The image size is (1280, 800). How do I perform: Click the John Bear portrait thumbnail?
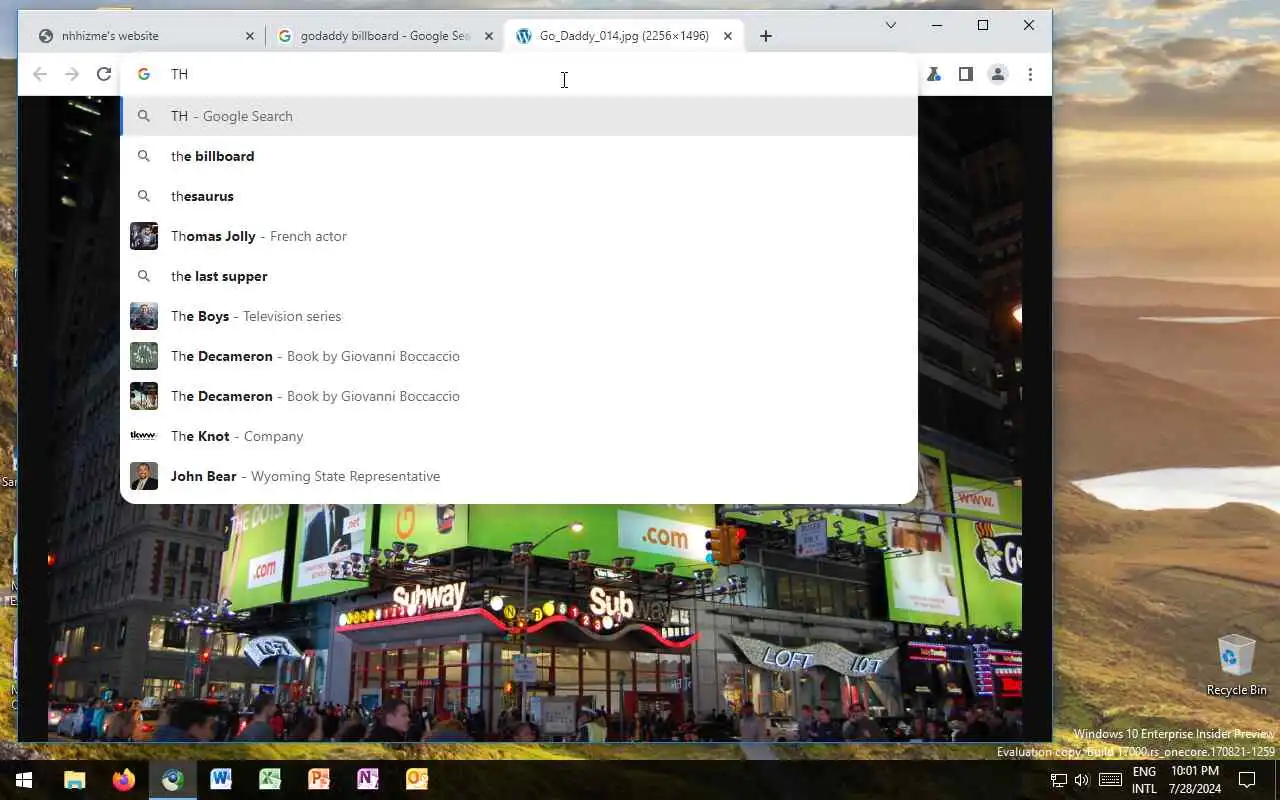pos(144,476)
